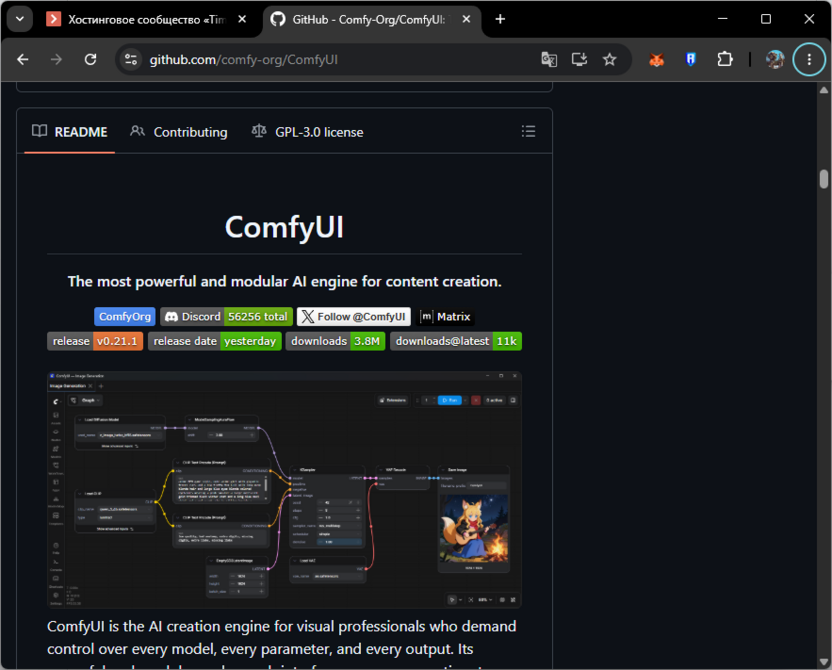Open the README outline list icon
Screen dimensions: 832x670
pyautogui.click(x=528, y=132)
